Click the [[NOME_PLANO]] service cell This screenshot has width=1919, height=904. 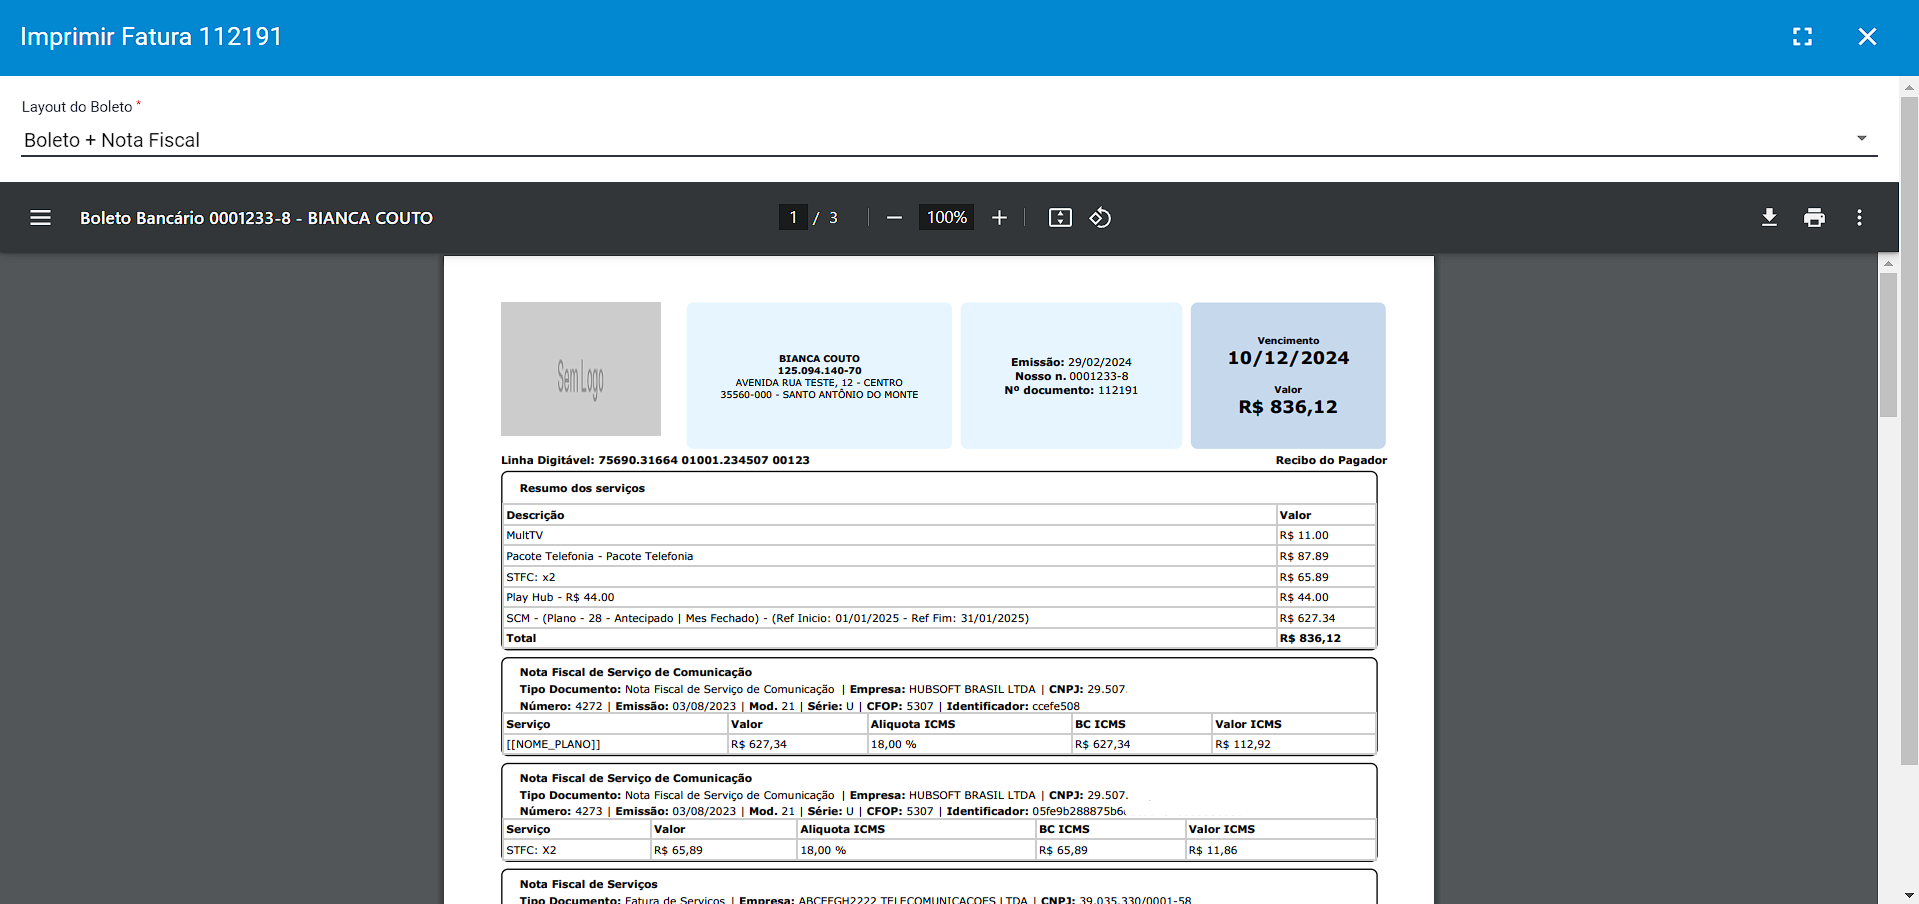[615, 745]
